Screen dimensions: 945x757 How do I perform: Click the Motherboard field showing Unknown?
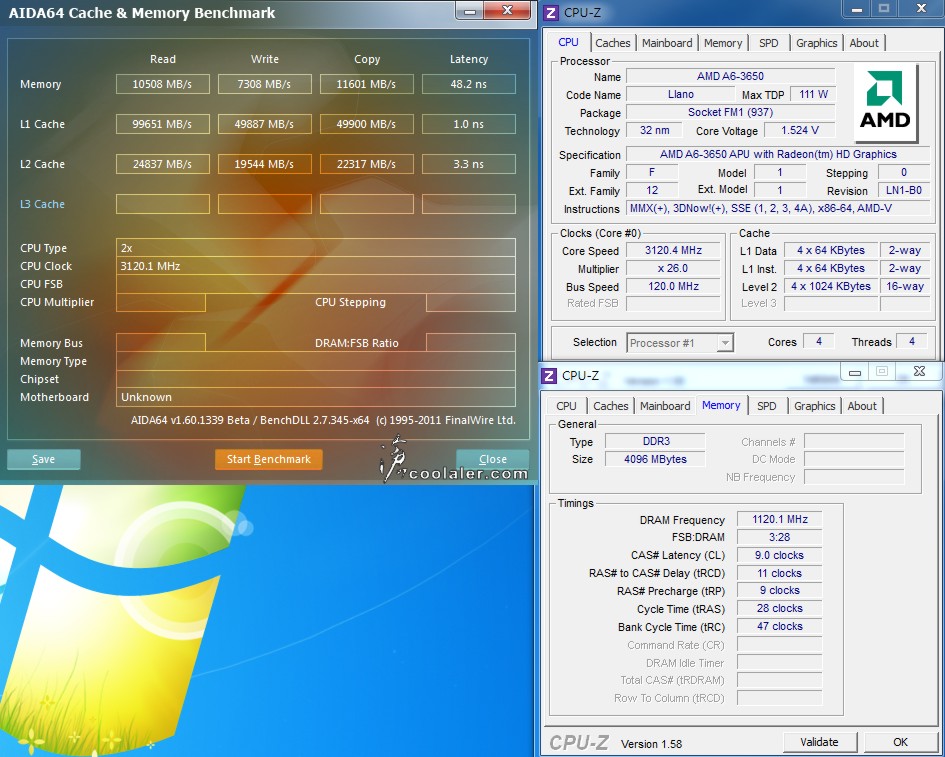coord(316,397)
